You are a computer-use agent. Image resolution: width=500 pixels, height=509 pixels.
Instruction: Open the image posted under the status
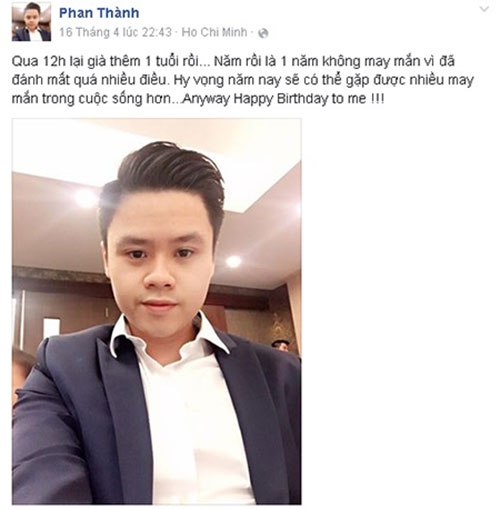tap(157, 311)
